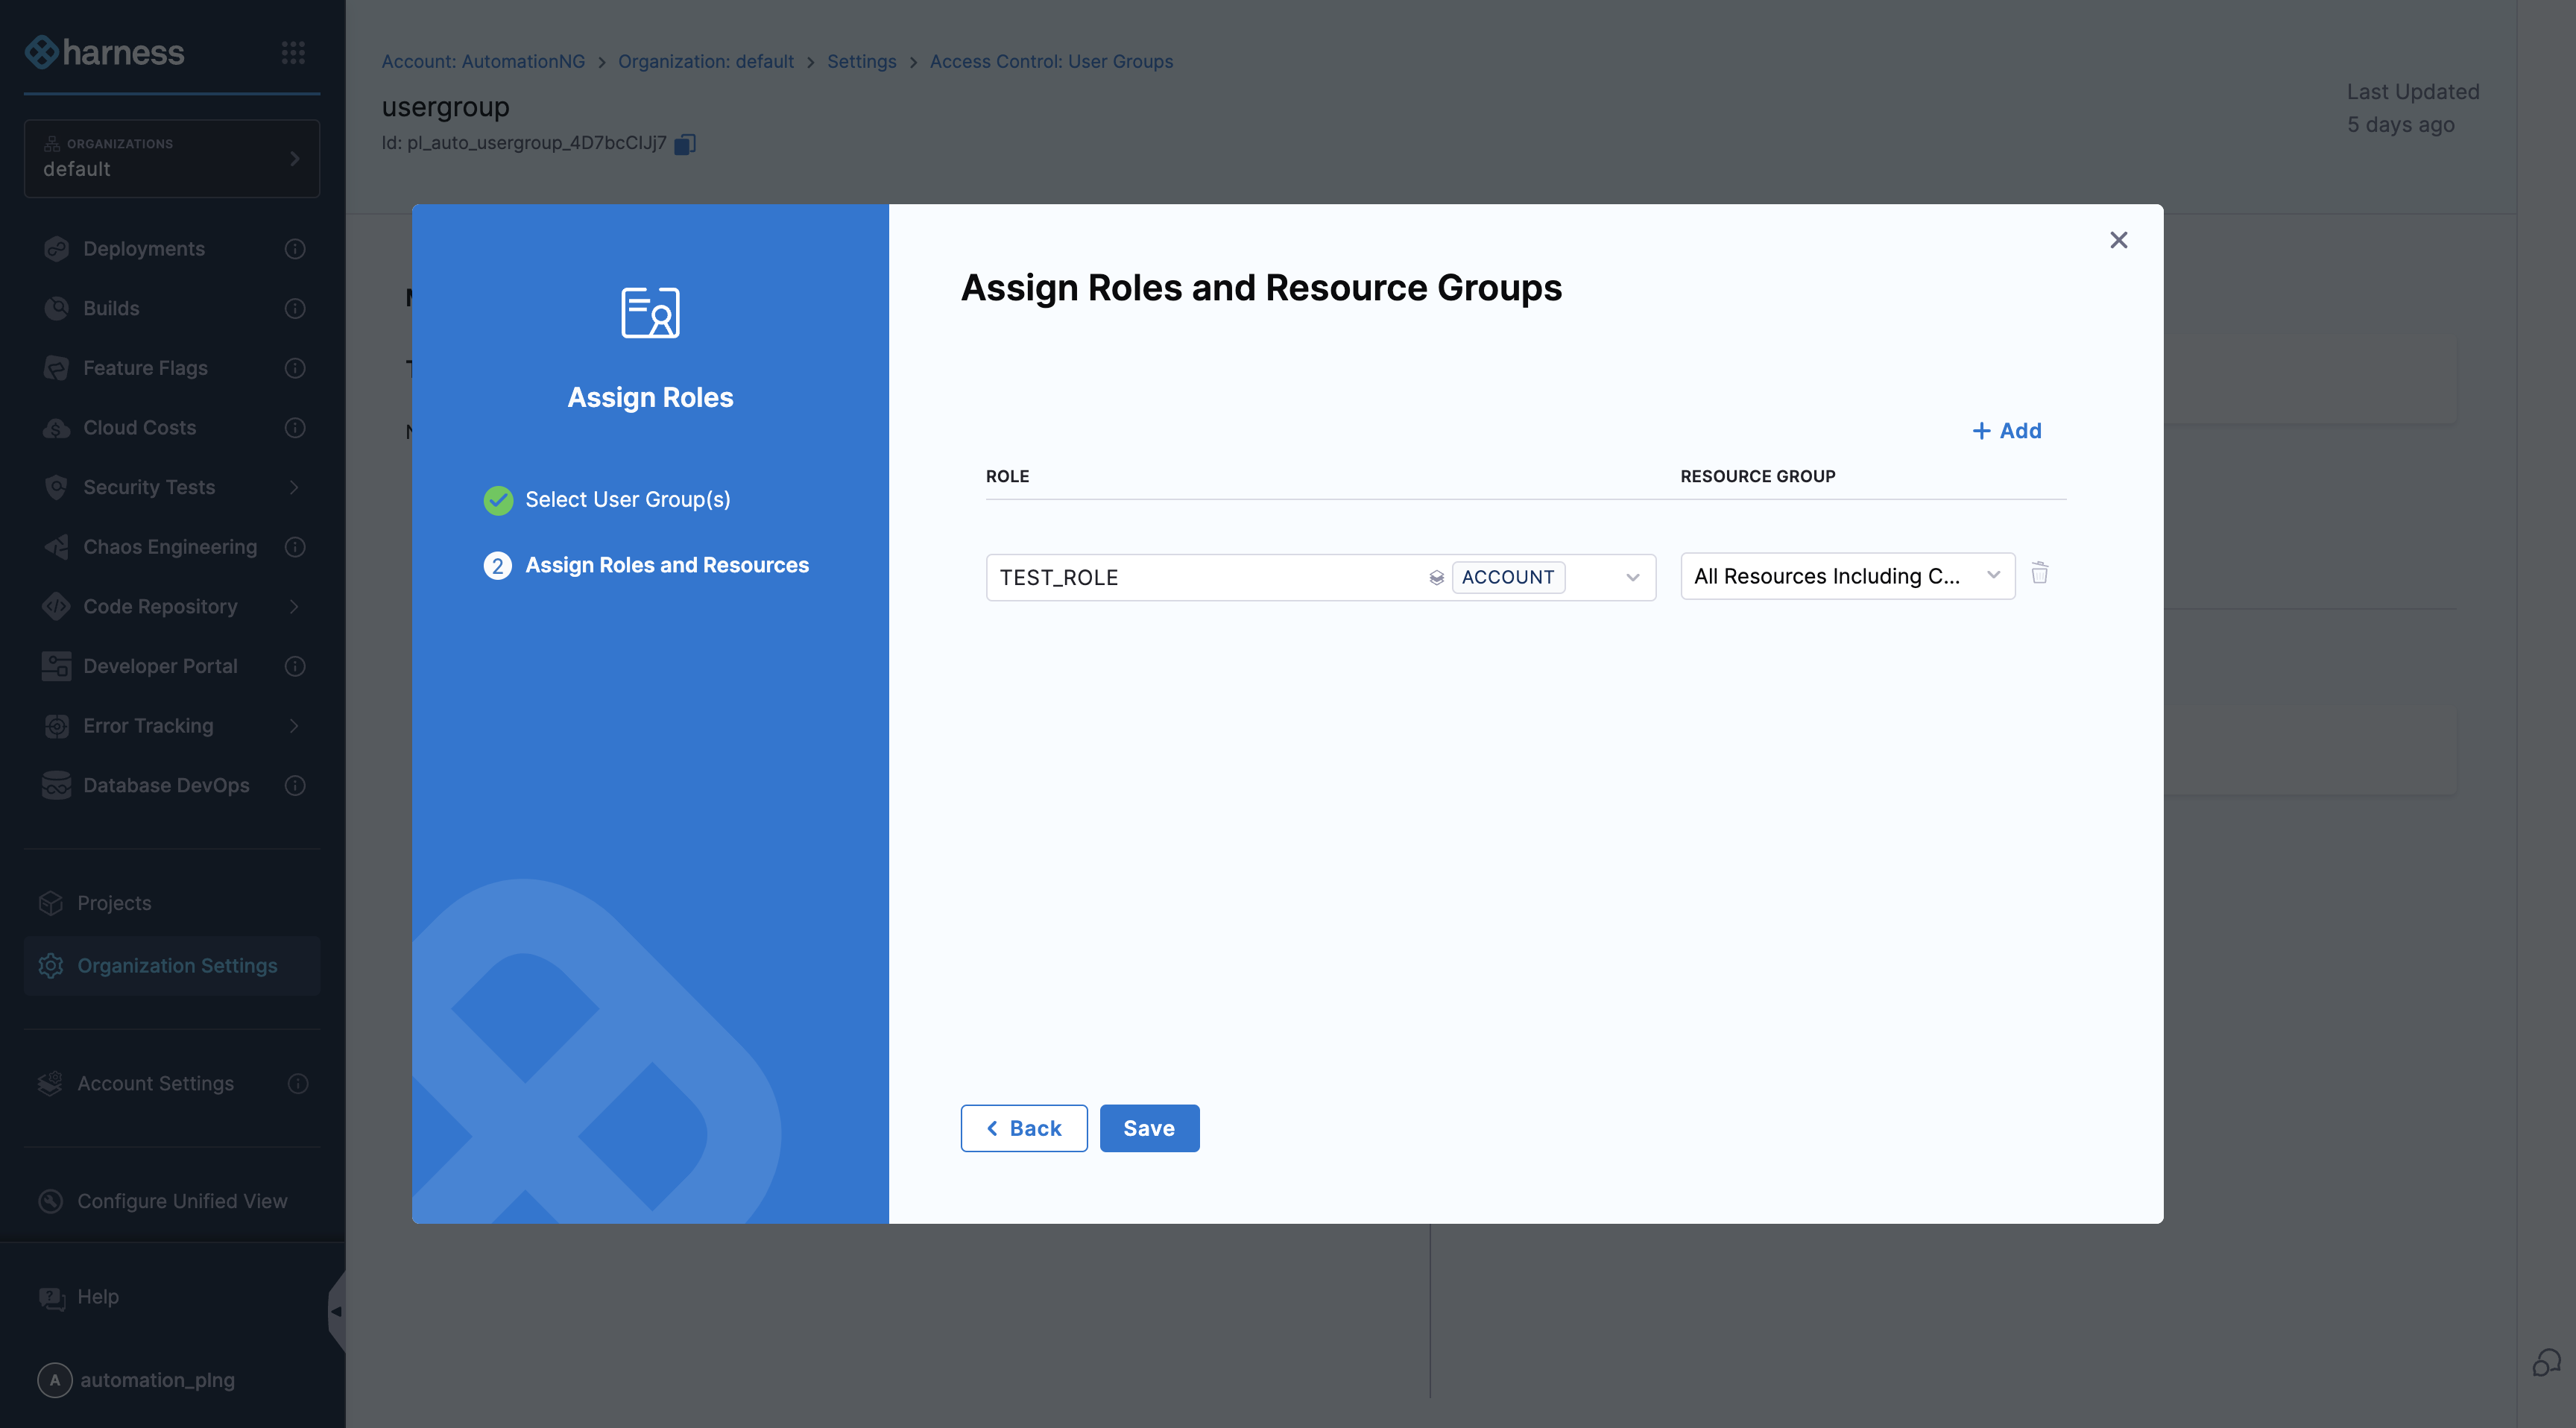Viewport: 2576px width, 1428px height.
Task: Copy the usergroup Id to clipboard
Action: 684,144
